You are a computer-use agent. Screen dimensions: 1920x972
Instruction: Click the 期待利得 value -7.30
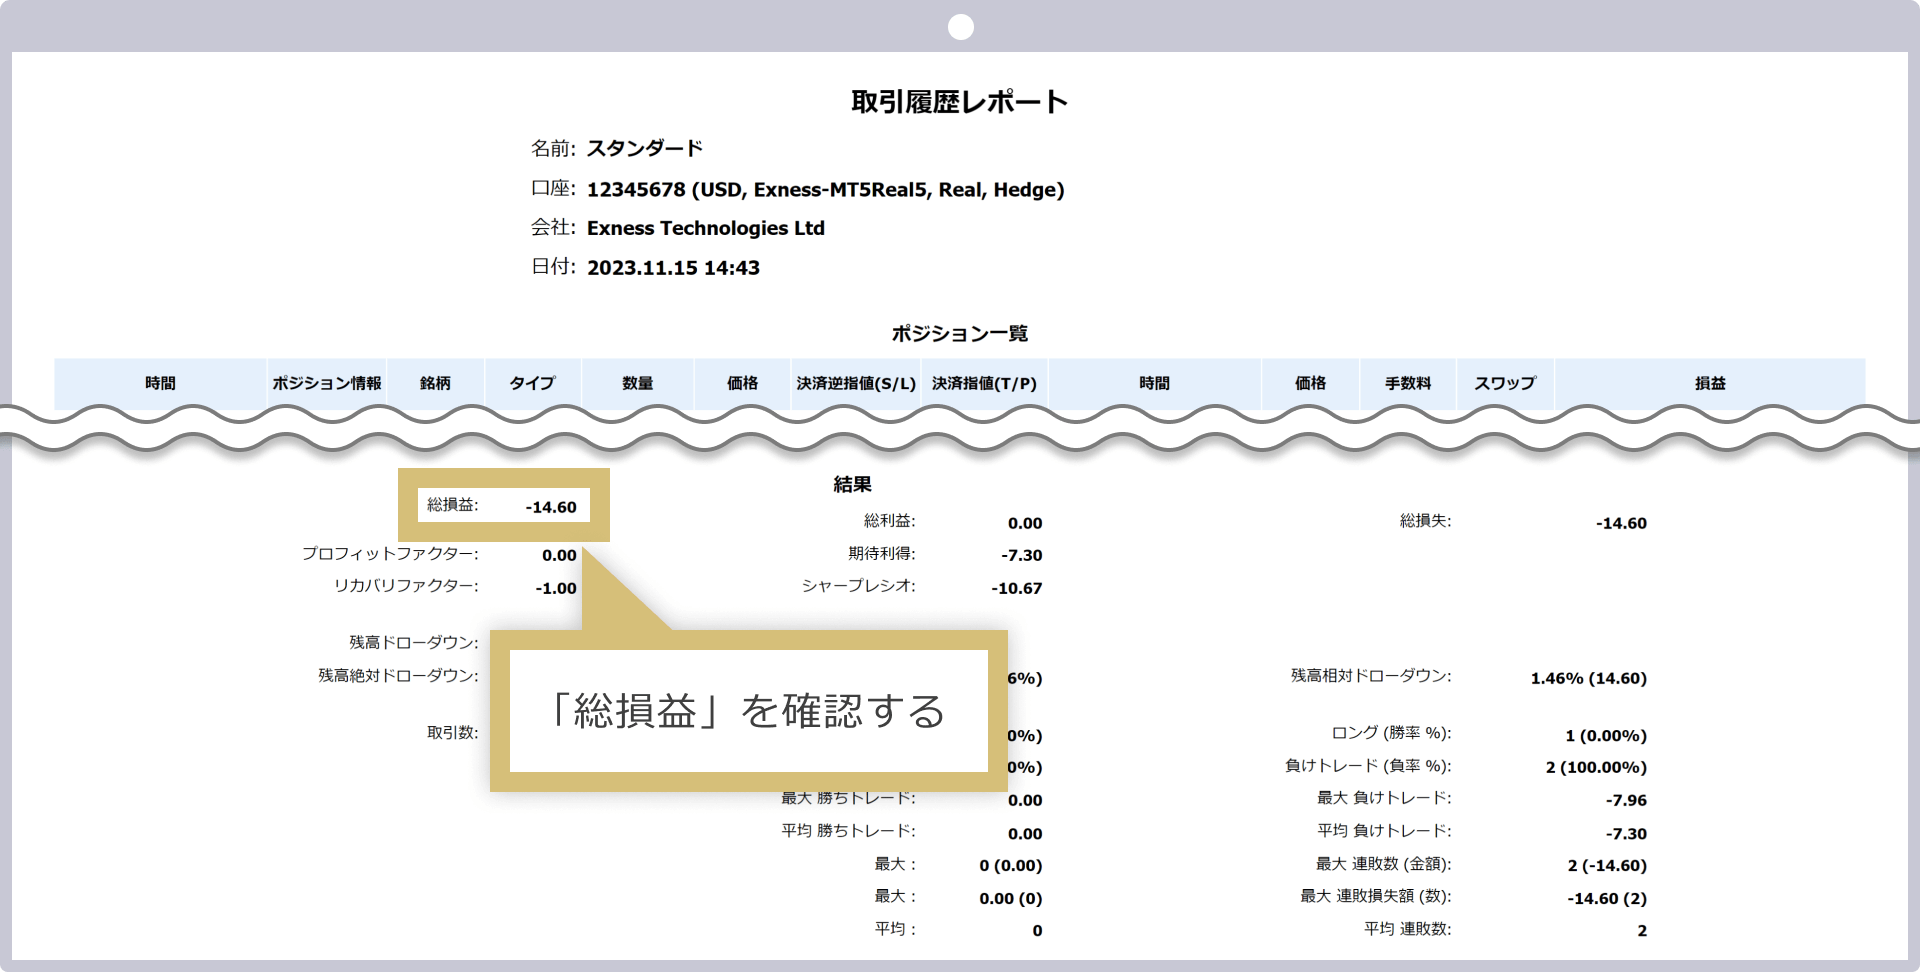pyautogui.click(x=1021, y=556)
